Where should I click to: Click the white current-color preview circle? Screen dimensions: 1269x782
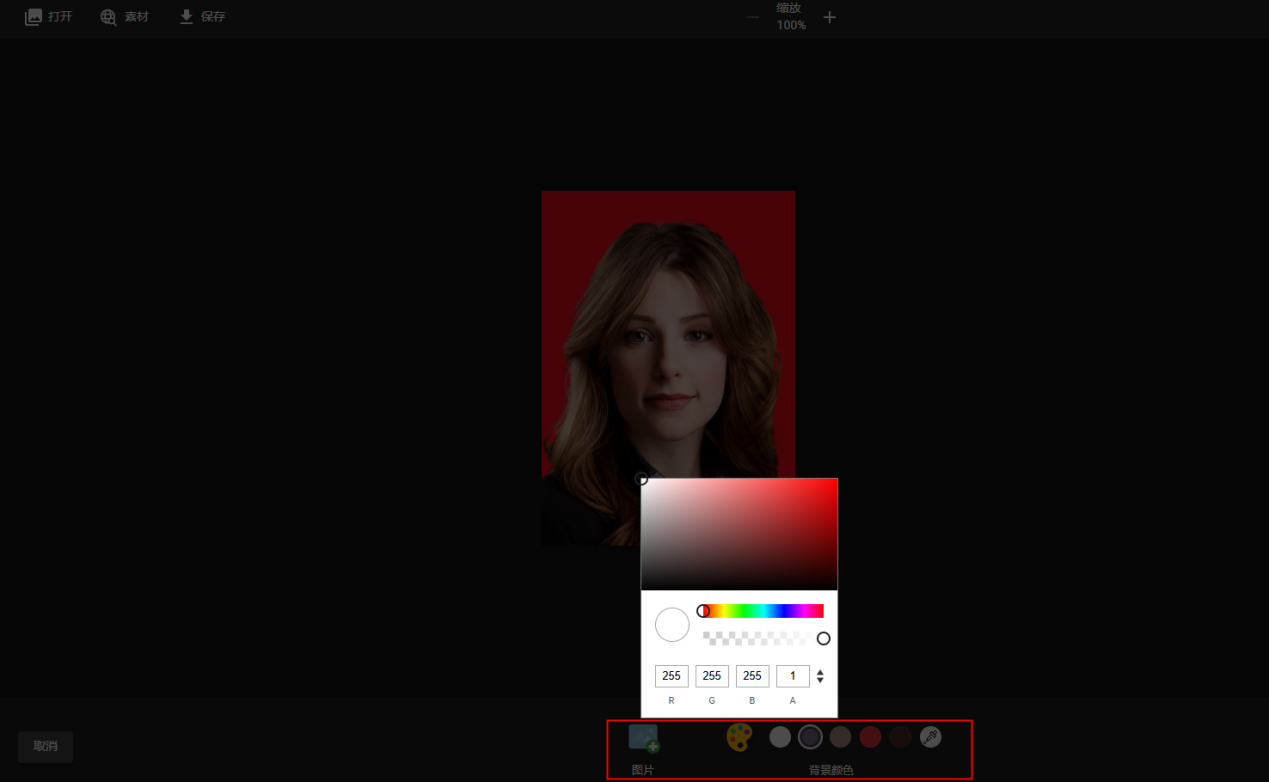click(x=672, y=624)
